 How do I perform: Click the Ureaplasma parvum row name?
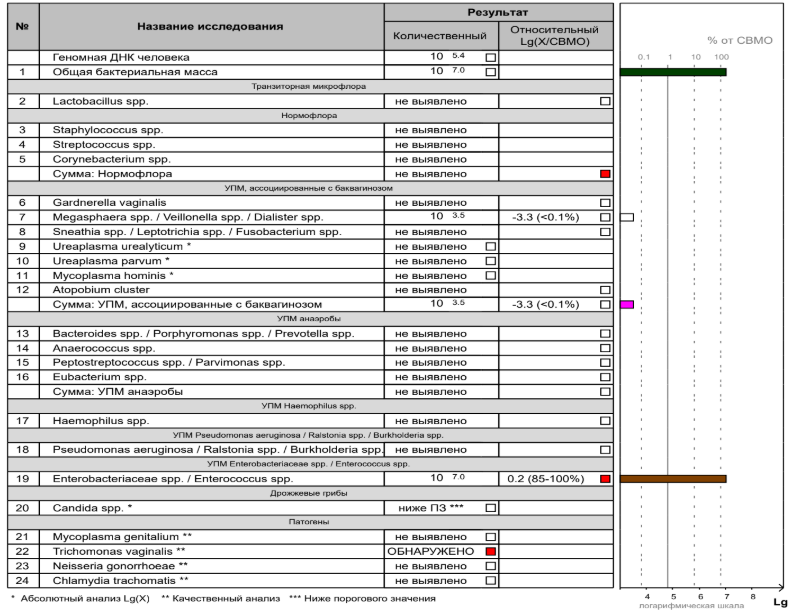click(x=111, y=261)
